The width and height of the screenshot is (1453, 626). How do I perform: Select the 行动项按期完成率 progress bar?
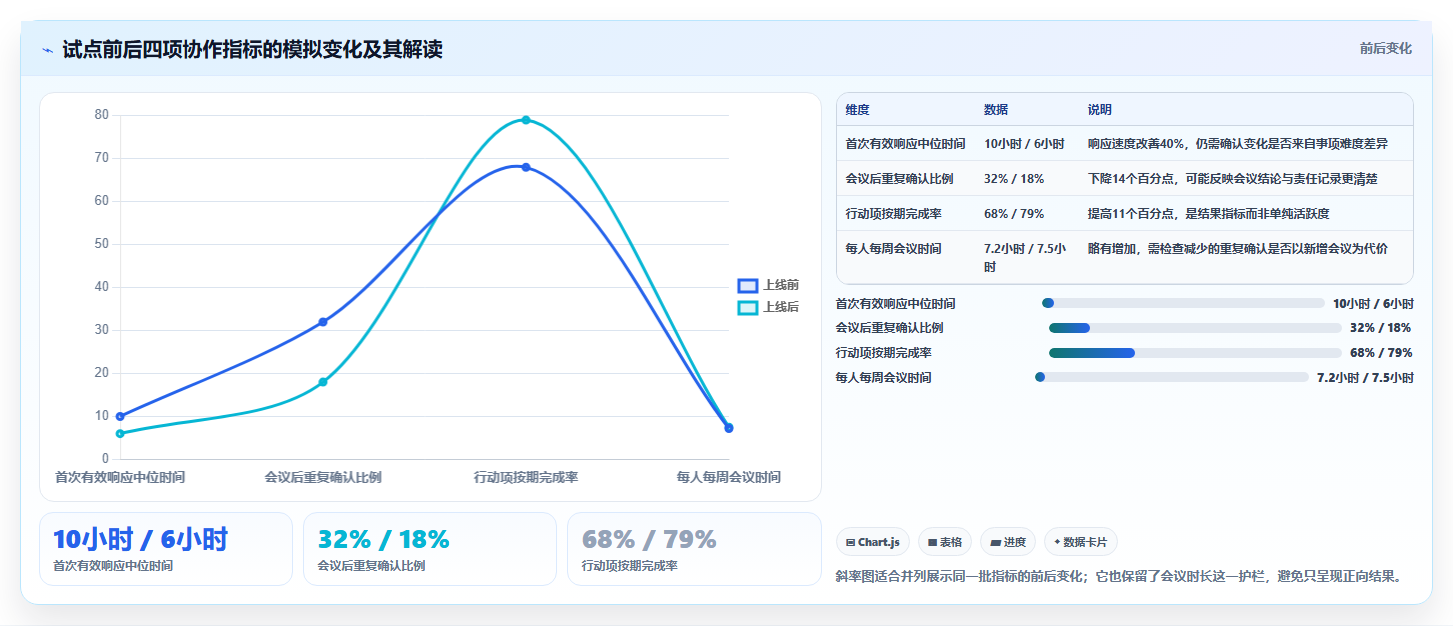1195,353
